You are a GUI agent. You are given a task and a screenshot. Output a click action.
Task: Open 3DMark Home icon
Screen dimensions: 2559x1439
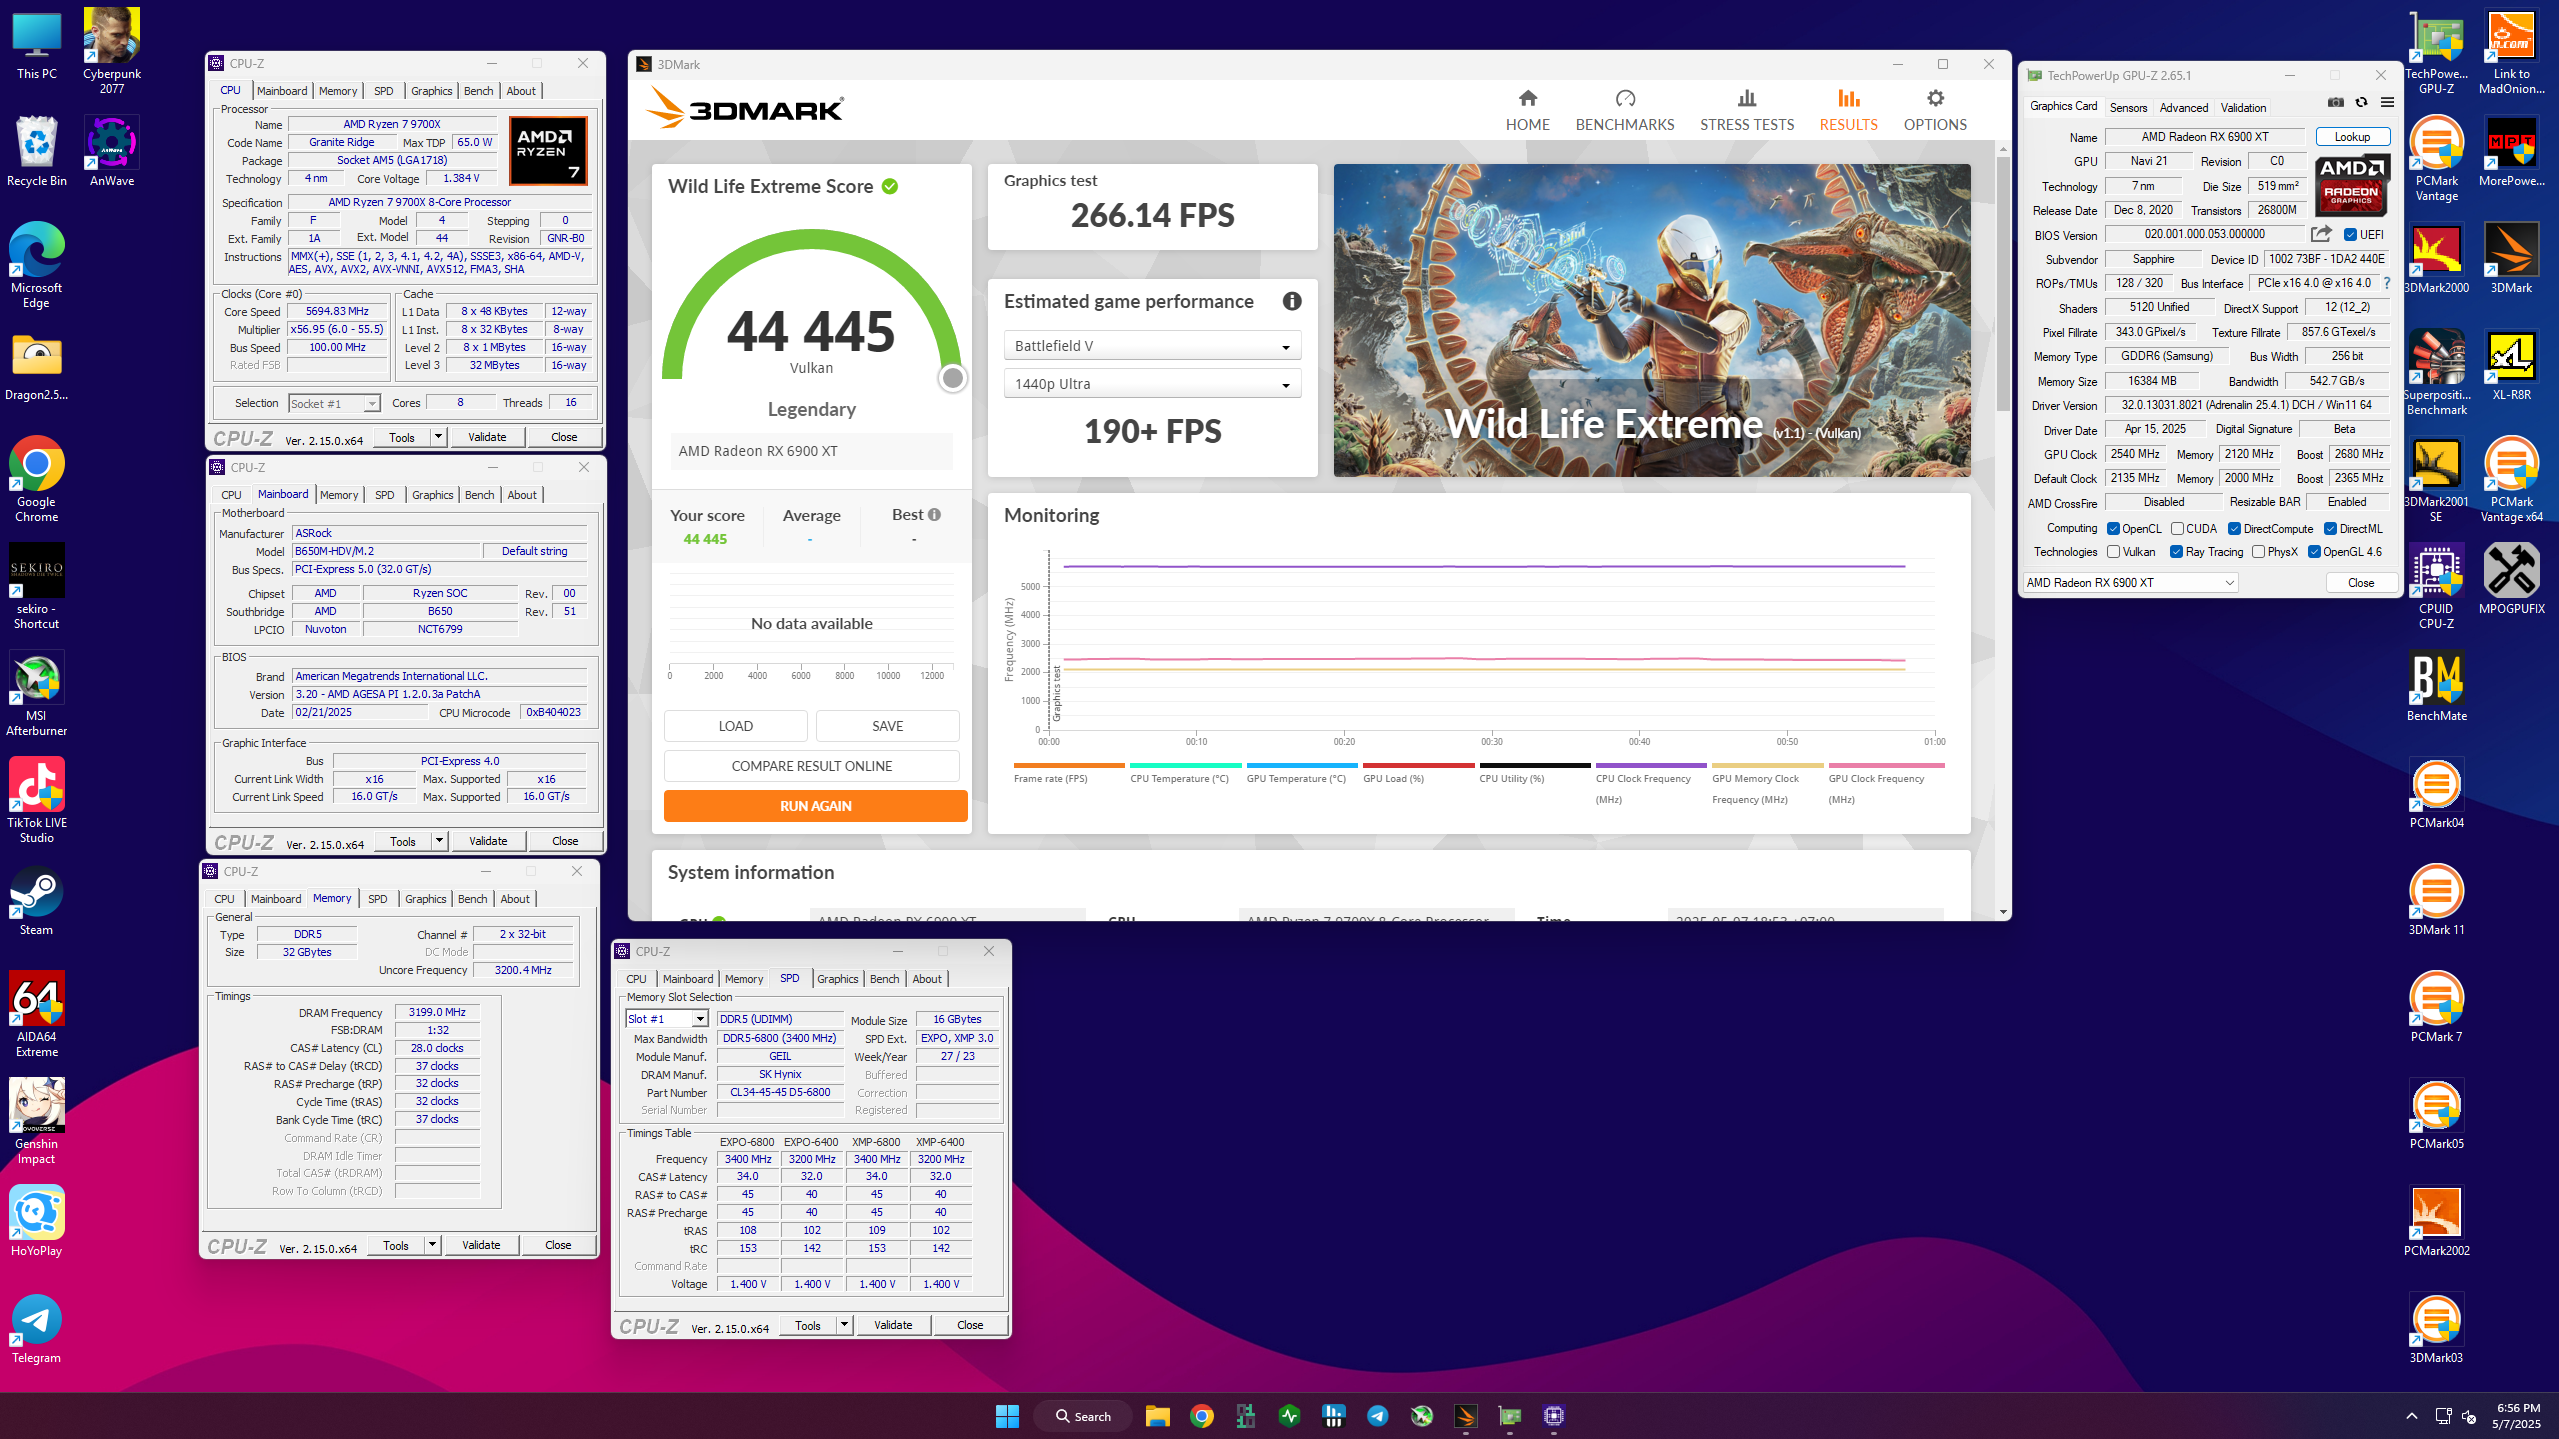click(1527, 98)
